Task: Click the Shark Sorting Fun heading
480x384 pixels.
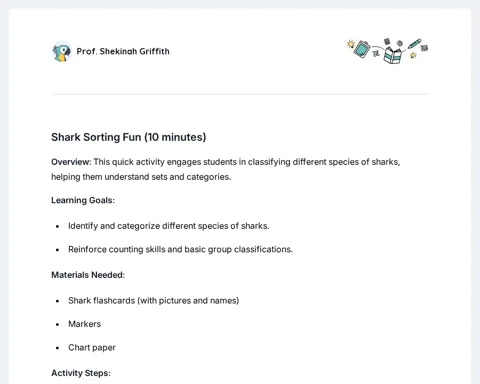Action: (129, 137)
